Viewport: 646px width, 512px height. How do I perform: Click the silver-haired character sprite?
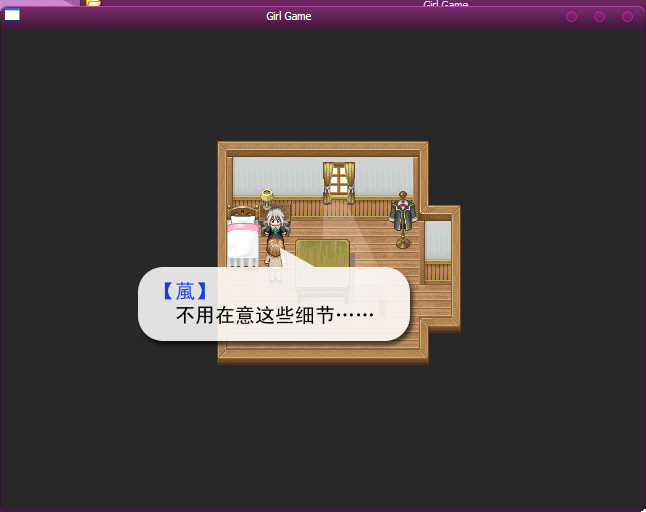tap(275, 224)
